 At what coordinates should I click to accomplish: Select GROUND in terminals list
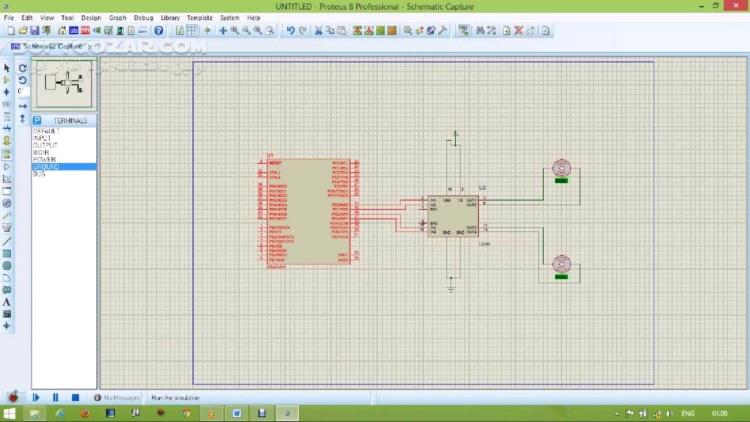tap(64, 167)
